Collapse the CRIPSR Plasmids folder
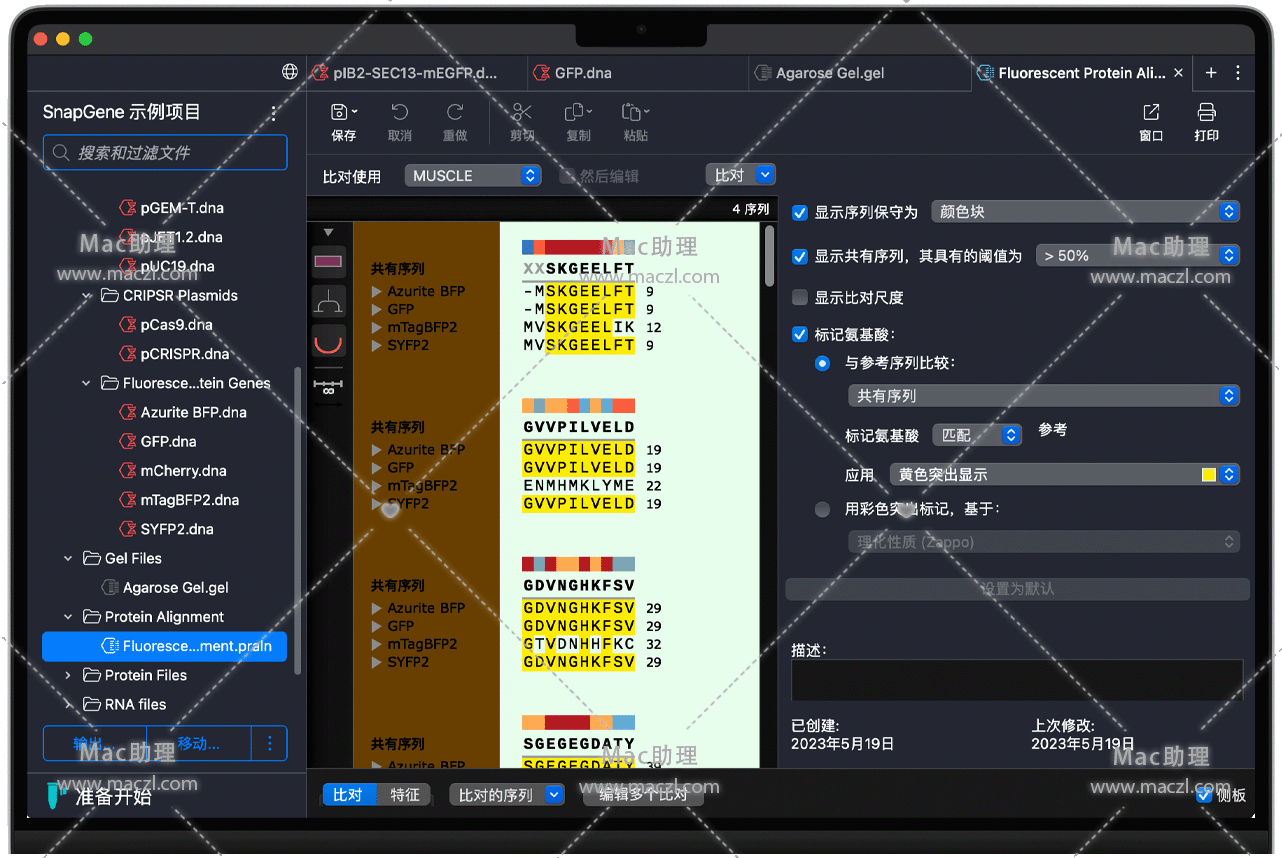 click(x=87, y=296)
